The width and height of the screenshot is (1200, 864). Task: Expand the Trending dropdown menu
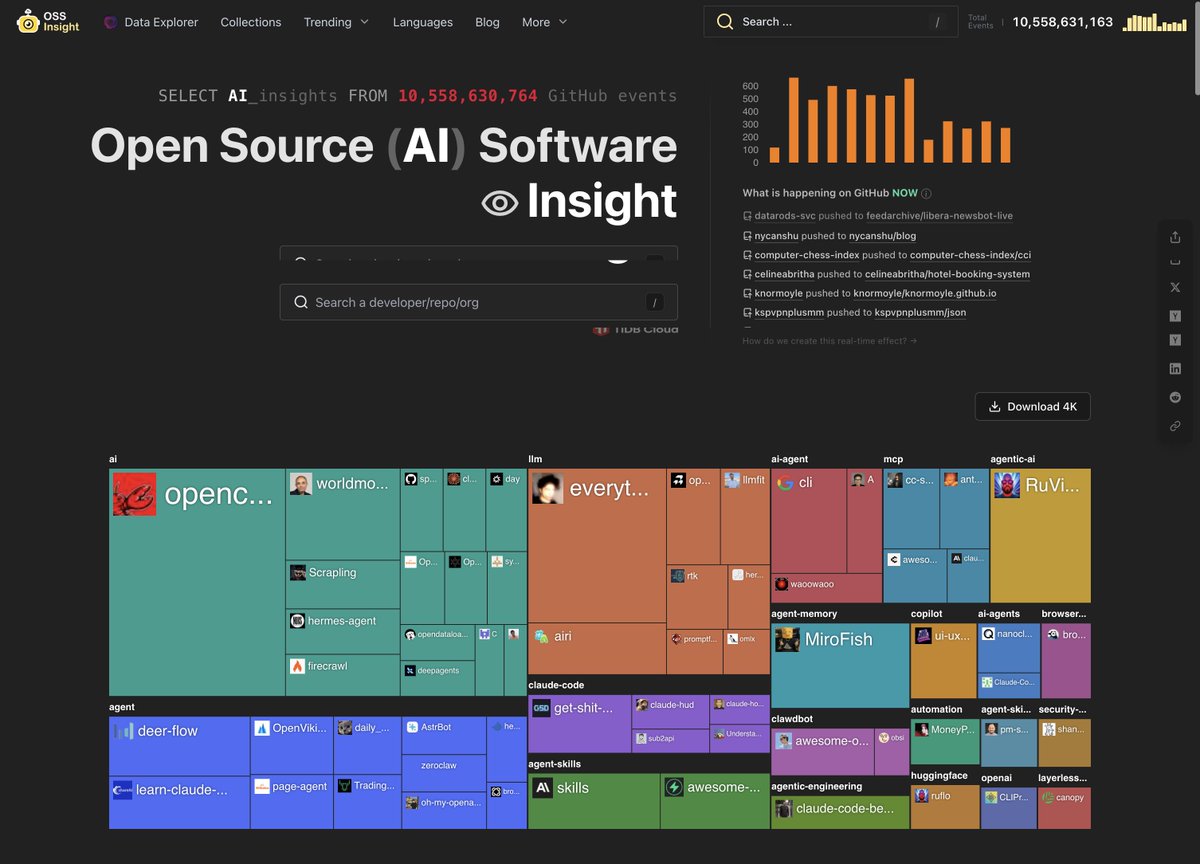[x=336, y=22]
